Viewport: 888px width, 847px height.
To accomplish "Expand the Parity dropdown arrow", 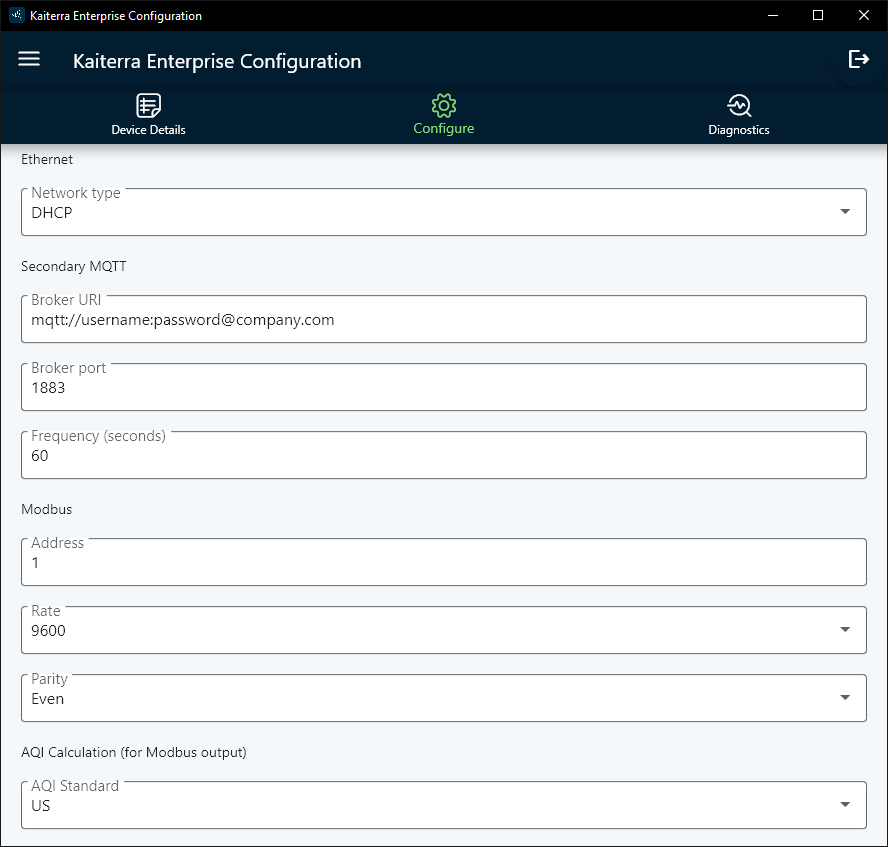I will (x=845, y=698).
